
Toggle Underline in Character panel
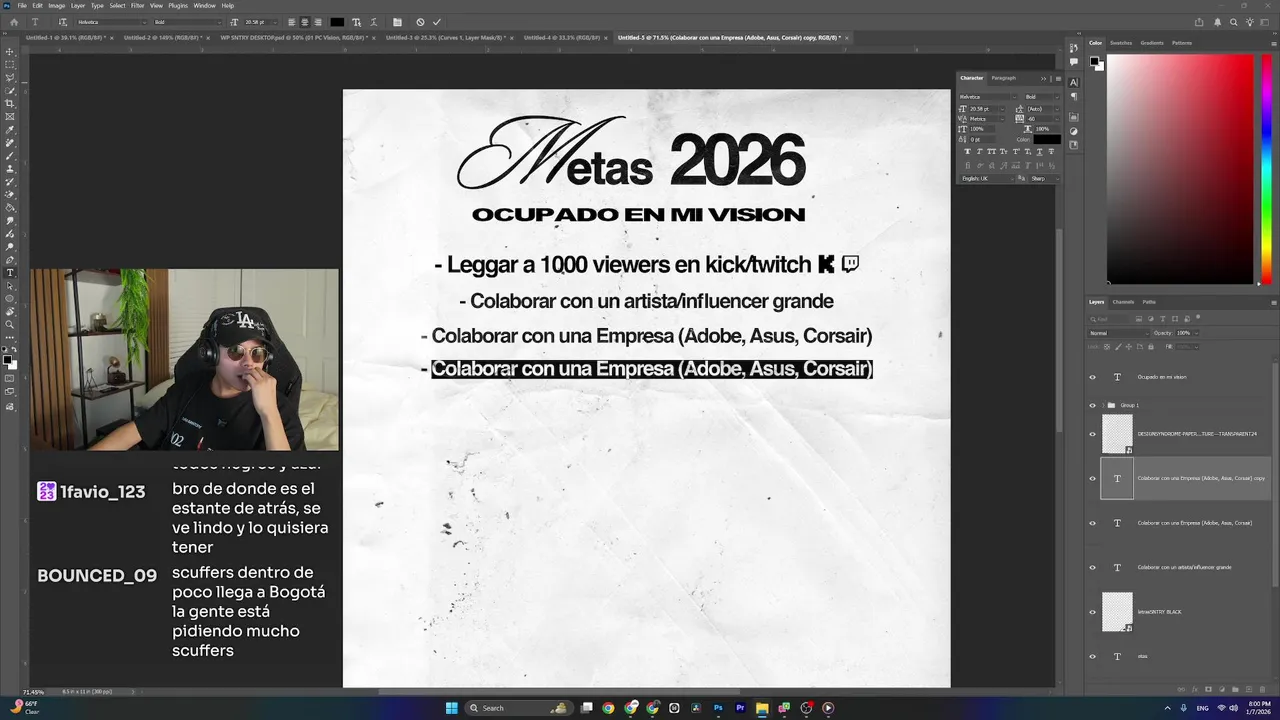click(1039, 151)
